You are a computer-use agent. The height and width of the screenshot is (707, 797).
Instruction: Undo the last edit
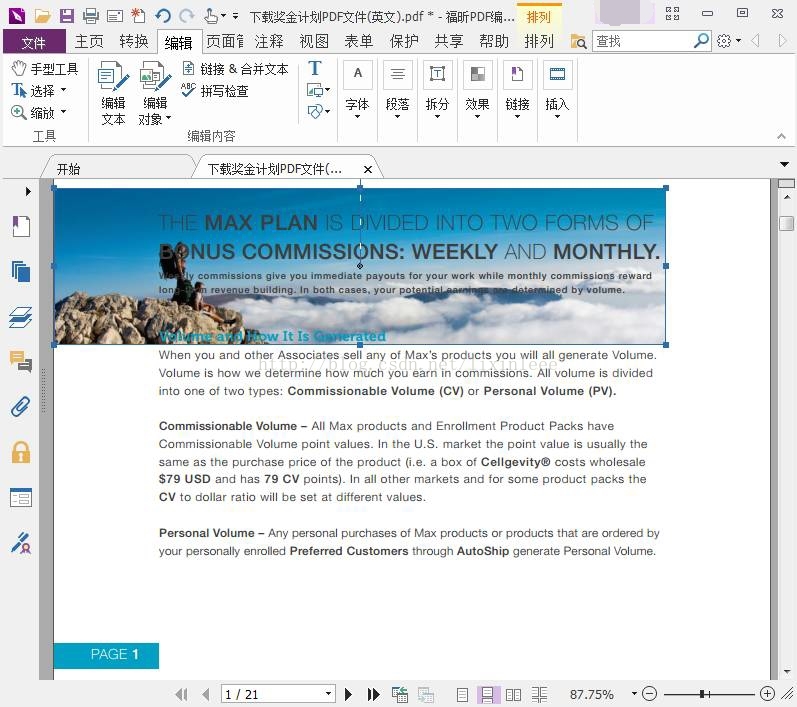pyautogui.click(x=163, y=16)
